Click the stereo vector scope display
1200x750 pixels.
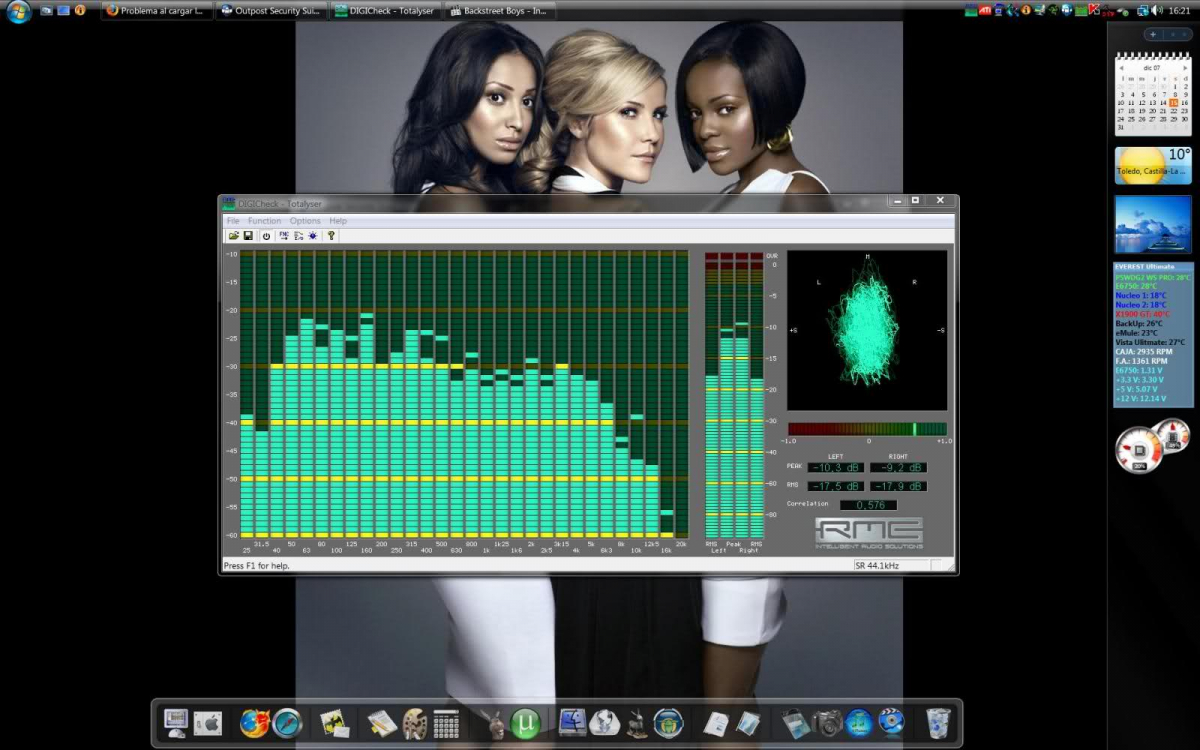(867, 330)
